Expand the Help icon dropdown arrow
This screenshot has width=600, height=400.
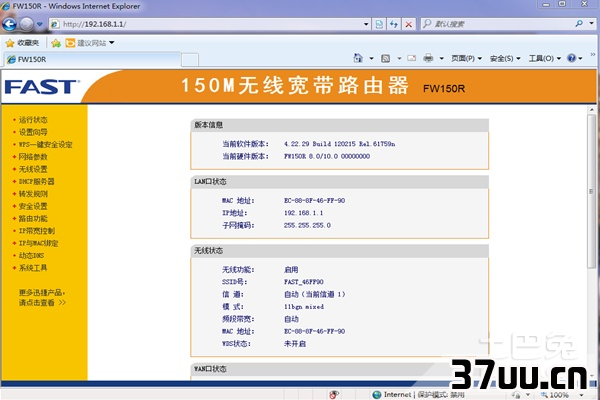coord(580,59)
